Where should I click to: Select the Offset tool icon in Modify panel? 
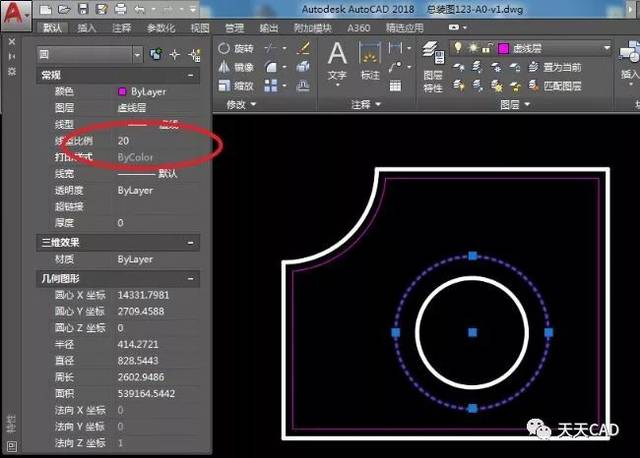pyautogui.click(x=303, y=85)
